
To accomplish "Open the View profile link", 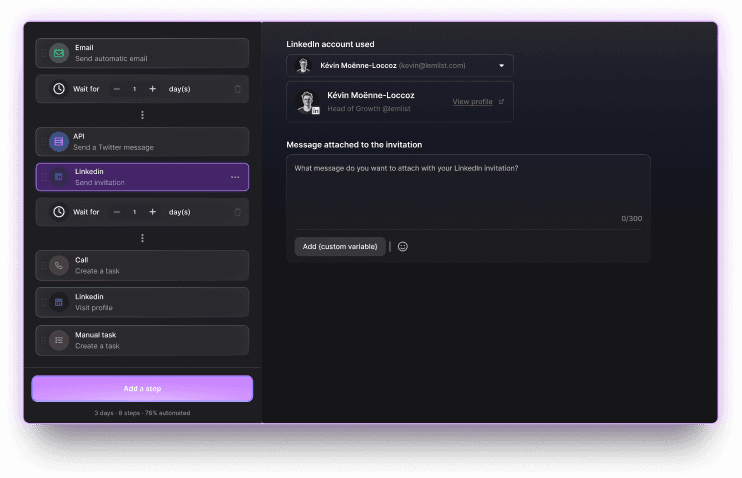I will click(472, 102).
